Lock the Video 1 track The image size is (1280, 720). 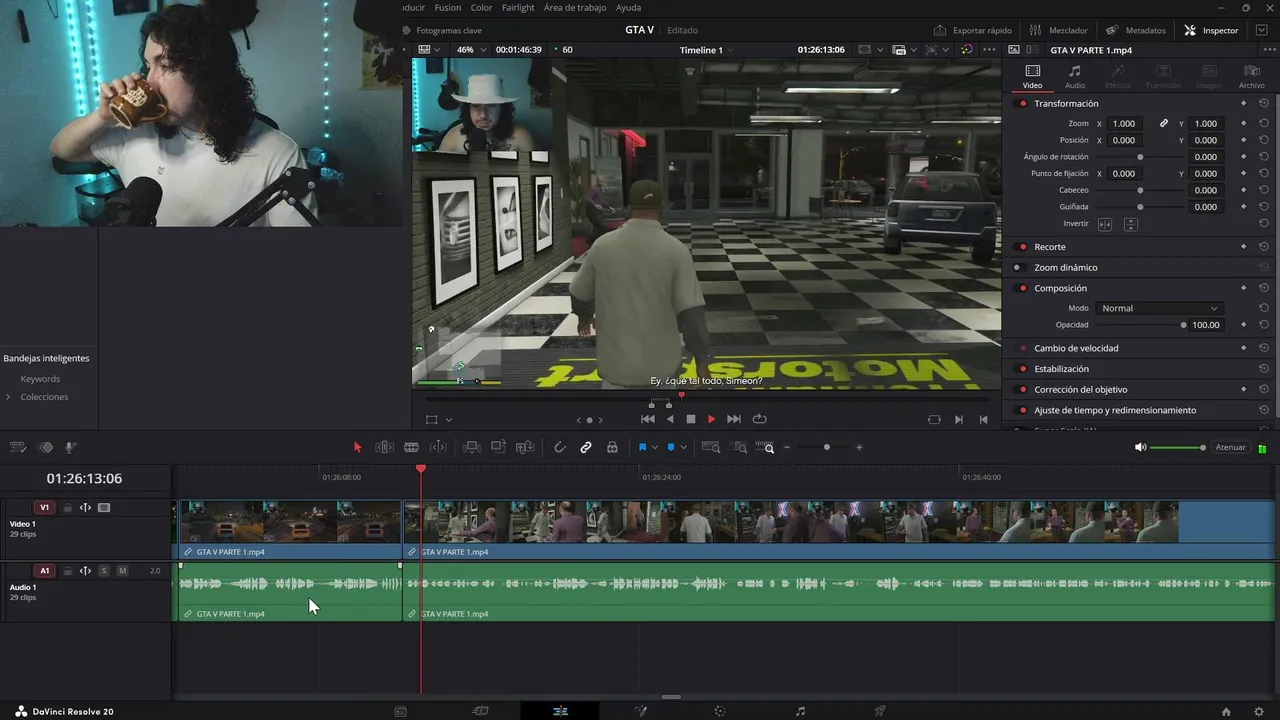68,508
